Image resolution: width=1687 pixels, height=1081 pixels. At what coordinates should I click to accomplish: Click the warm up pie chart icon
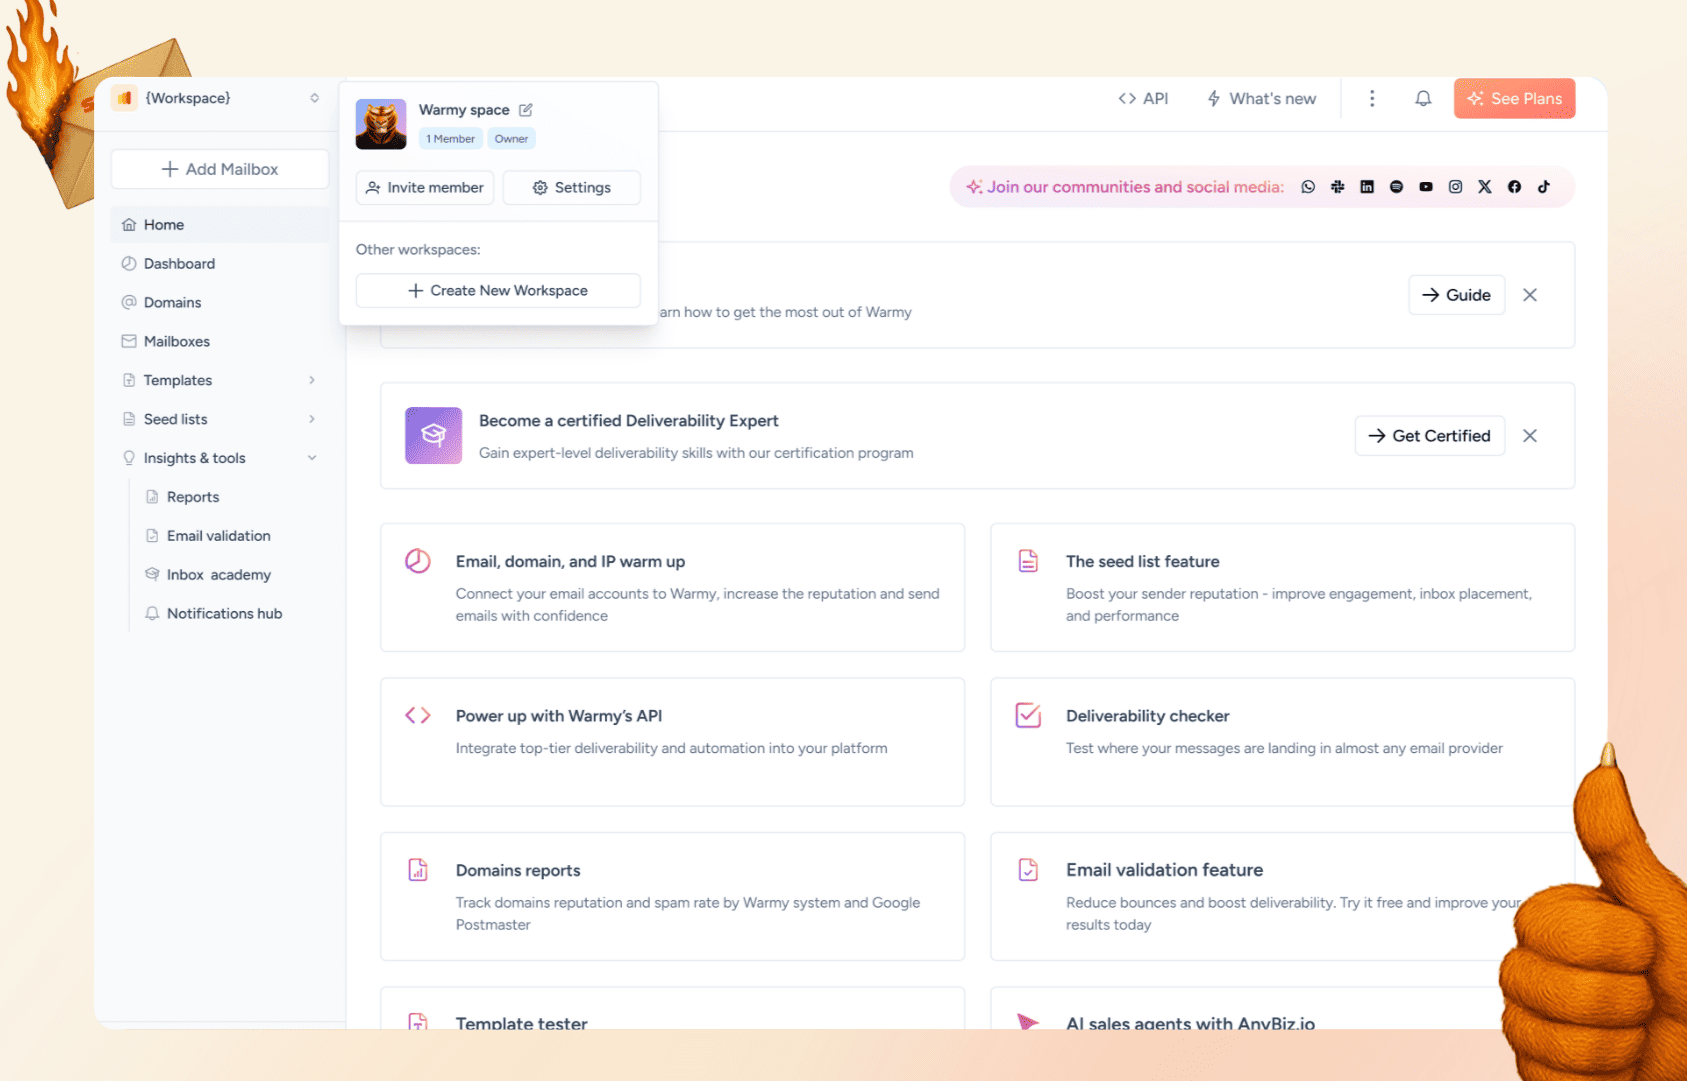[418, 561]
